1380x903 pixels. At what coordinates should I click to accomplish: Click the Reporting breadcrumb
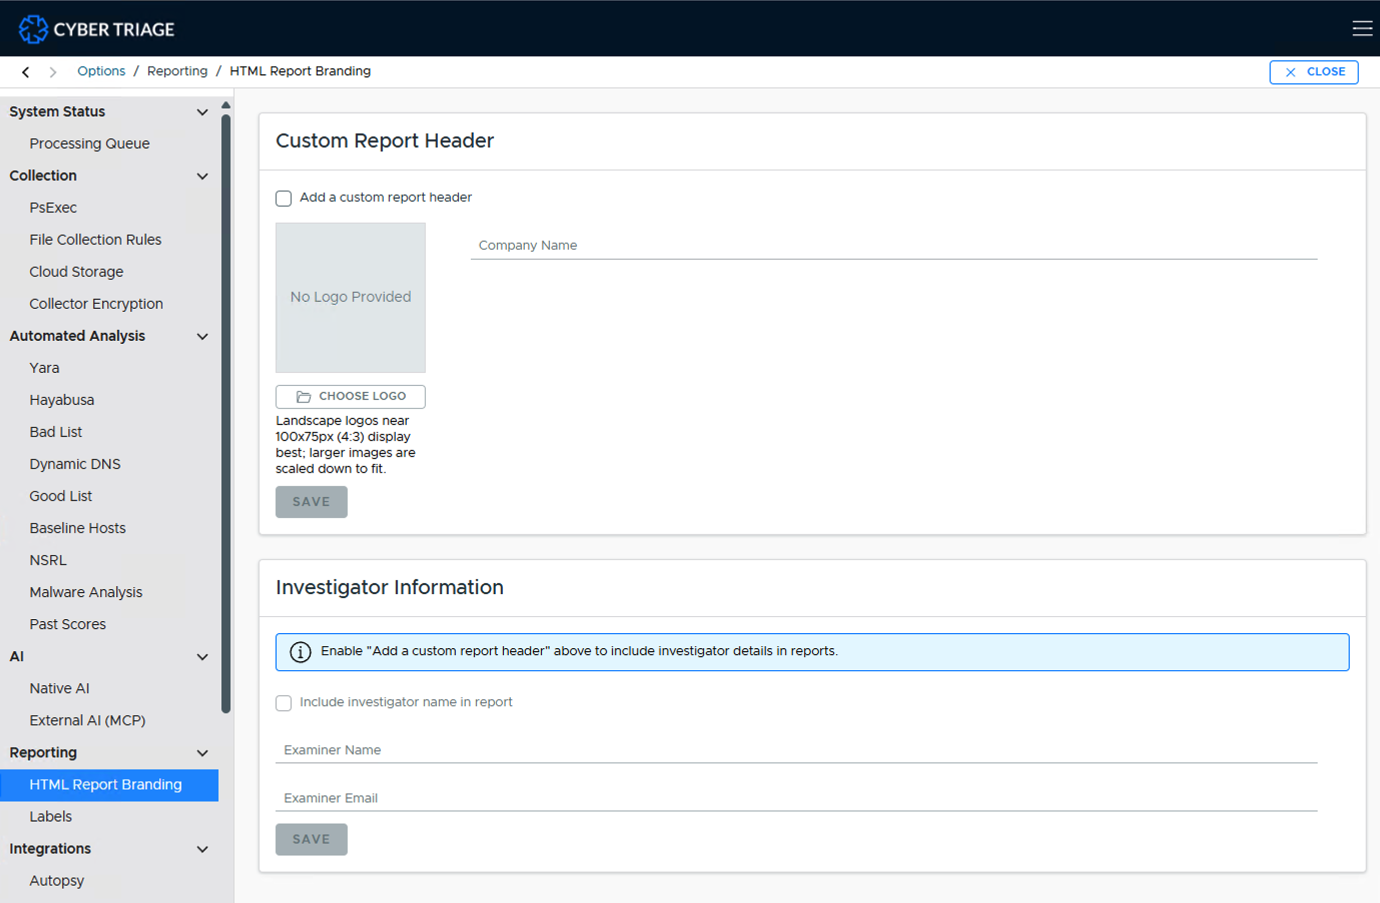pyautogui.click(x=177, y=71)
